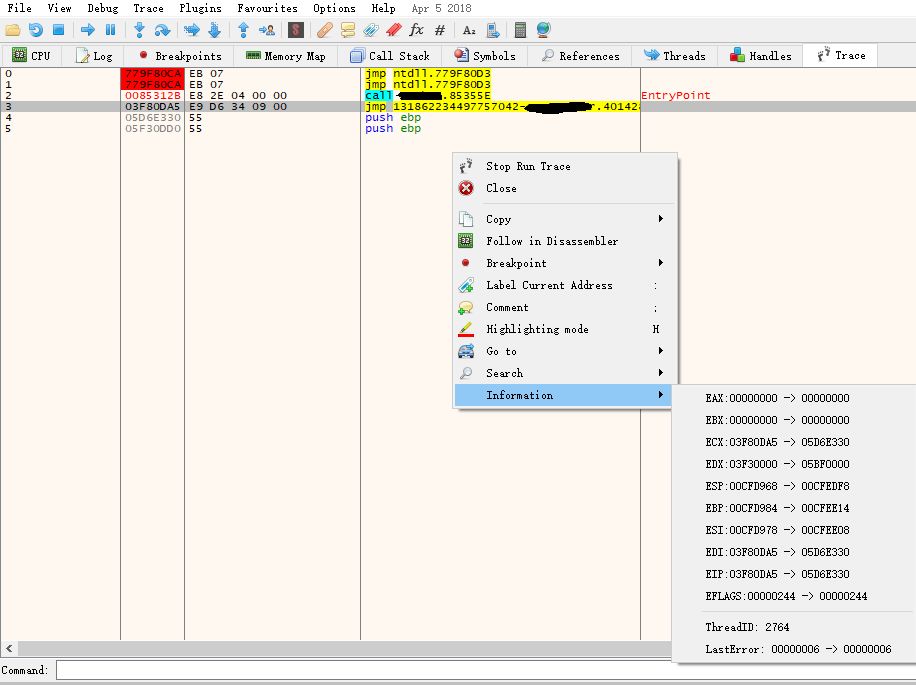Open the Options menu
Viewport: 916px width, 685px height.
click(x=334, y=8)
